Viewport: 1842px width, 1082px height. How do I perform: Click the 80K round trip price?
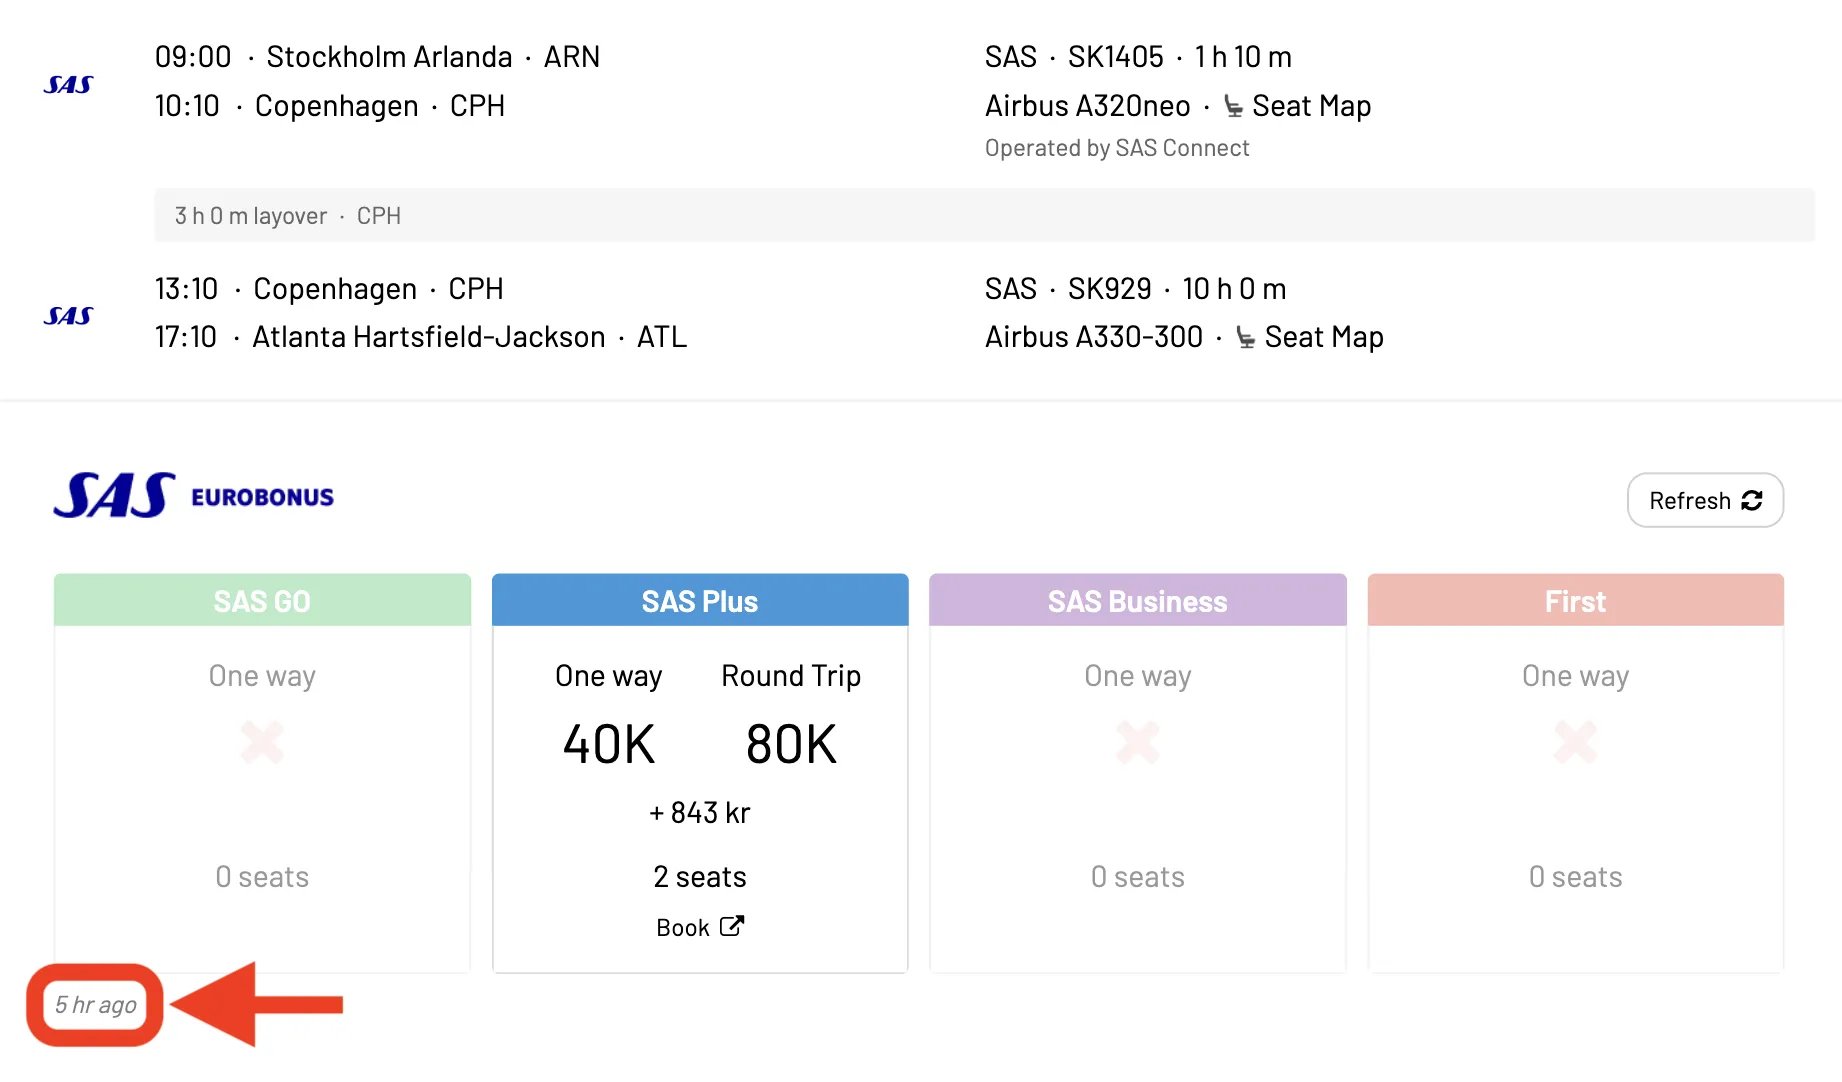[791, 745]
